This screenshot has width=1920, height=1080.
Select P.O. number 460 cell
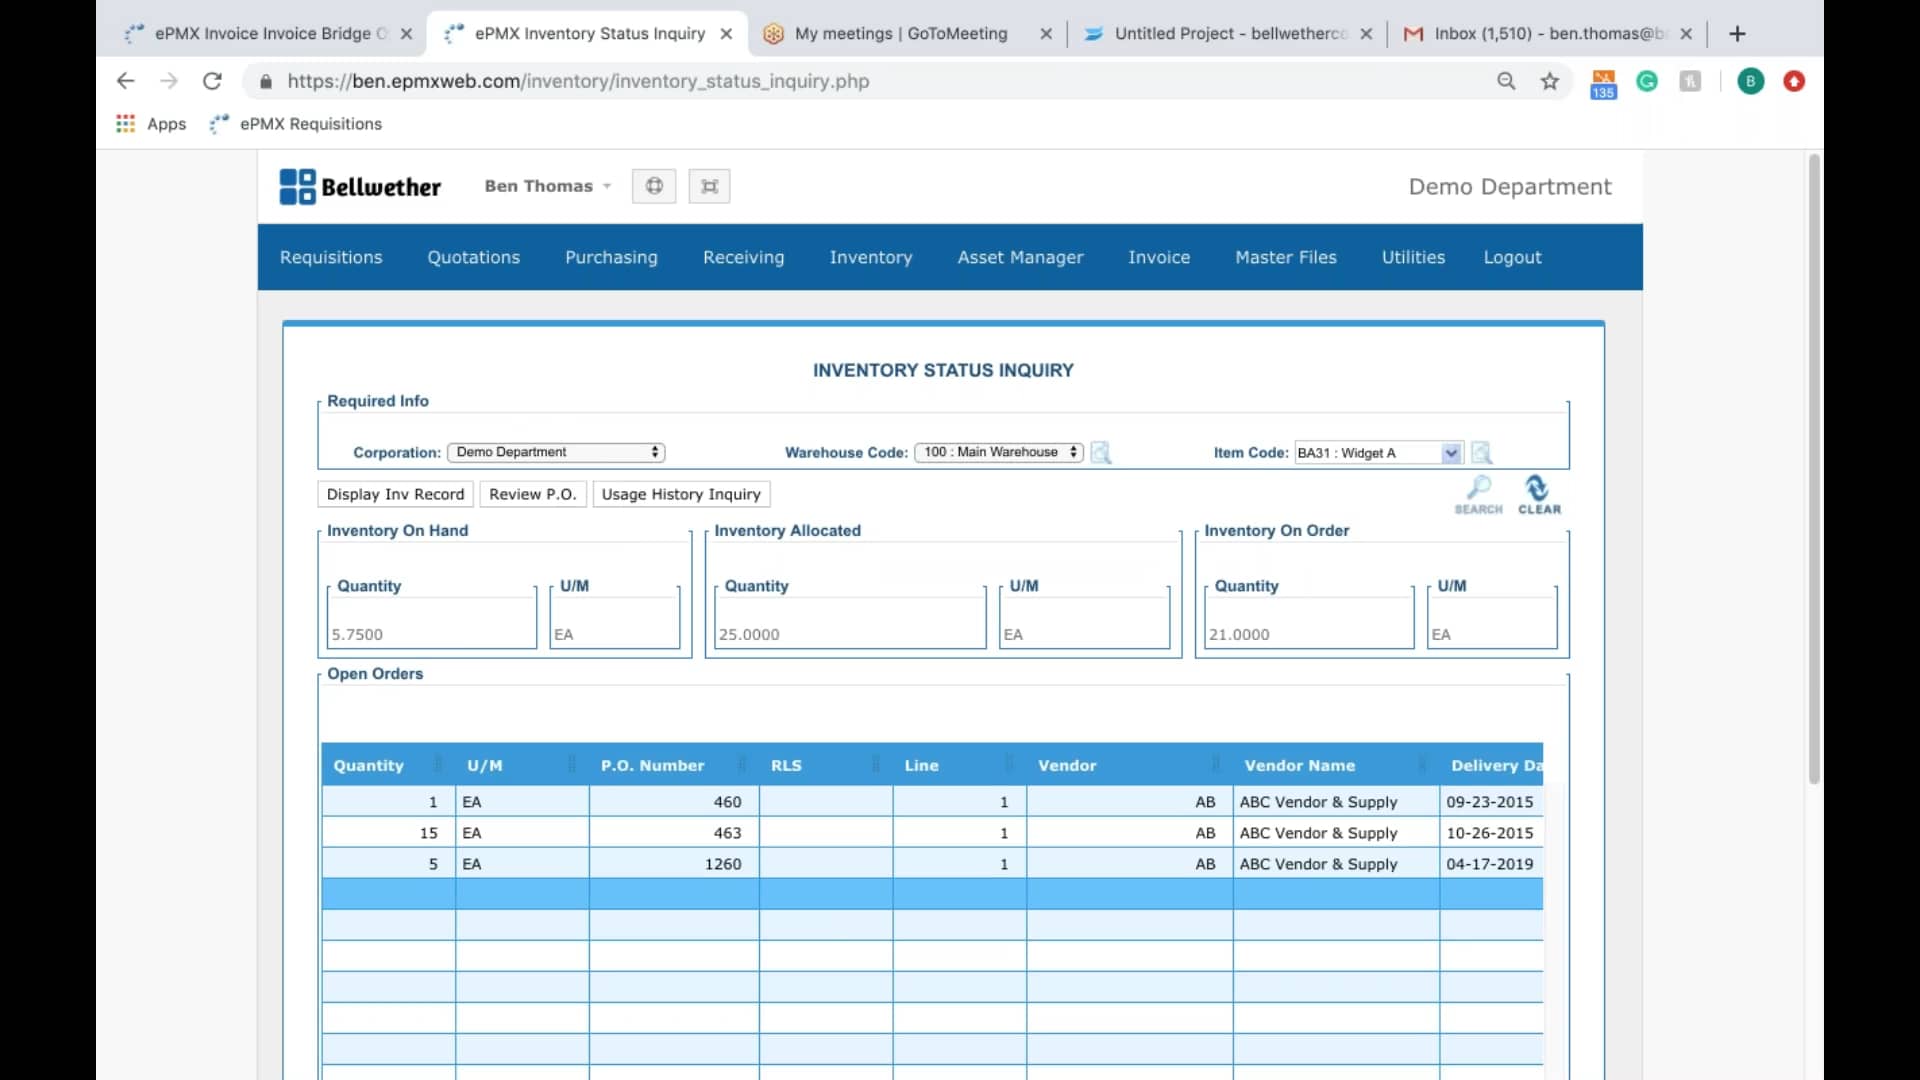tap(674, 802)
